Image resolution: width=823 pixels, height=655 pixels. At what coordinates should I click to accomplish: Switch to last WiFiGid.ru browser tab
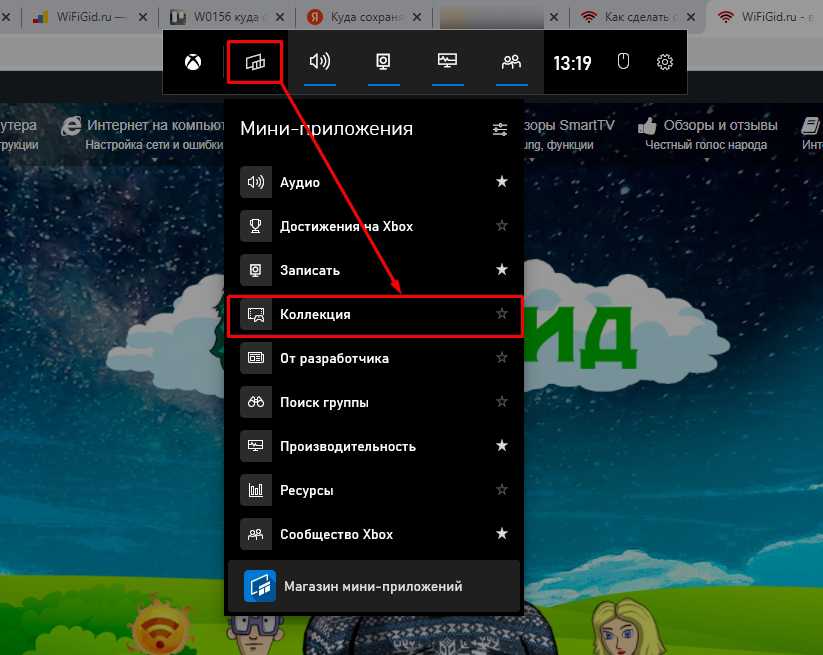point(766,17)
